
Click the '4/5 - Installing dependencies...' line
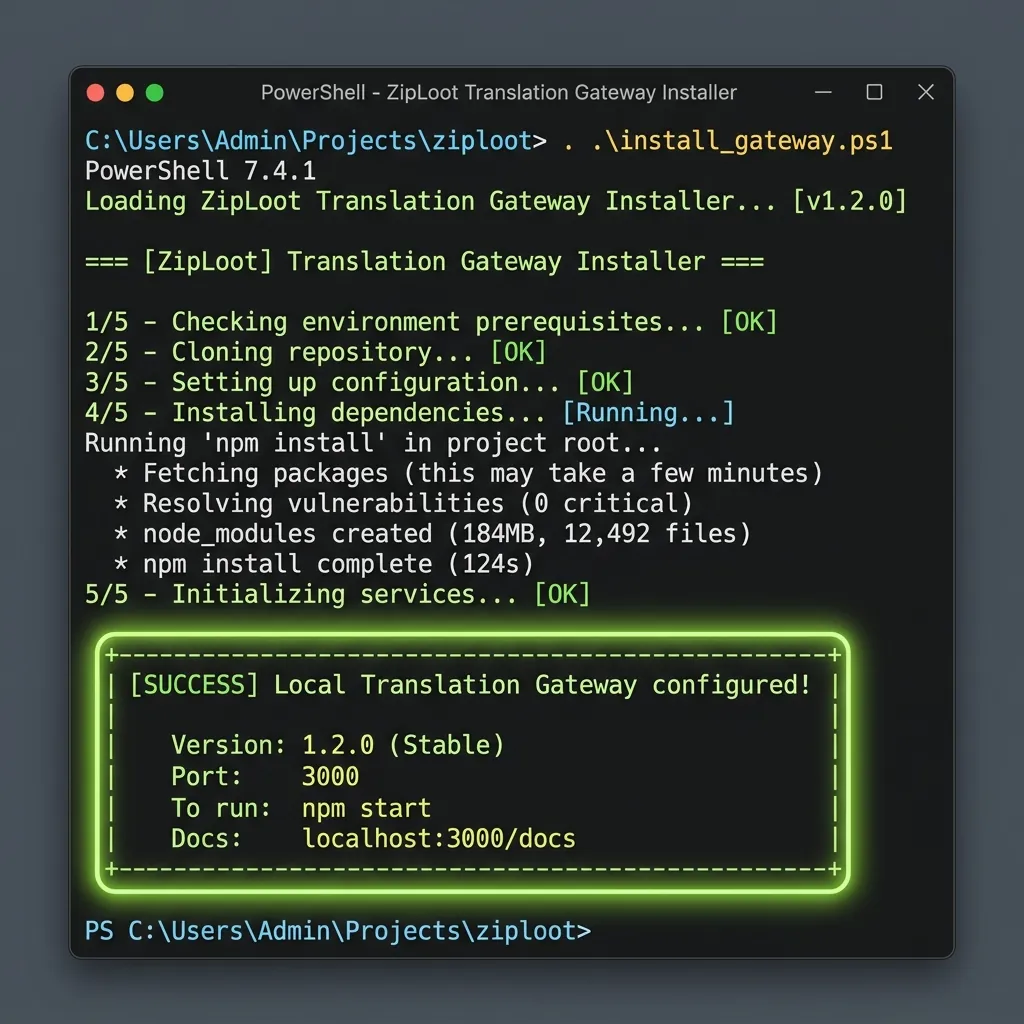point(315,413)
